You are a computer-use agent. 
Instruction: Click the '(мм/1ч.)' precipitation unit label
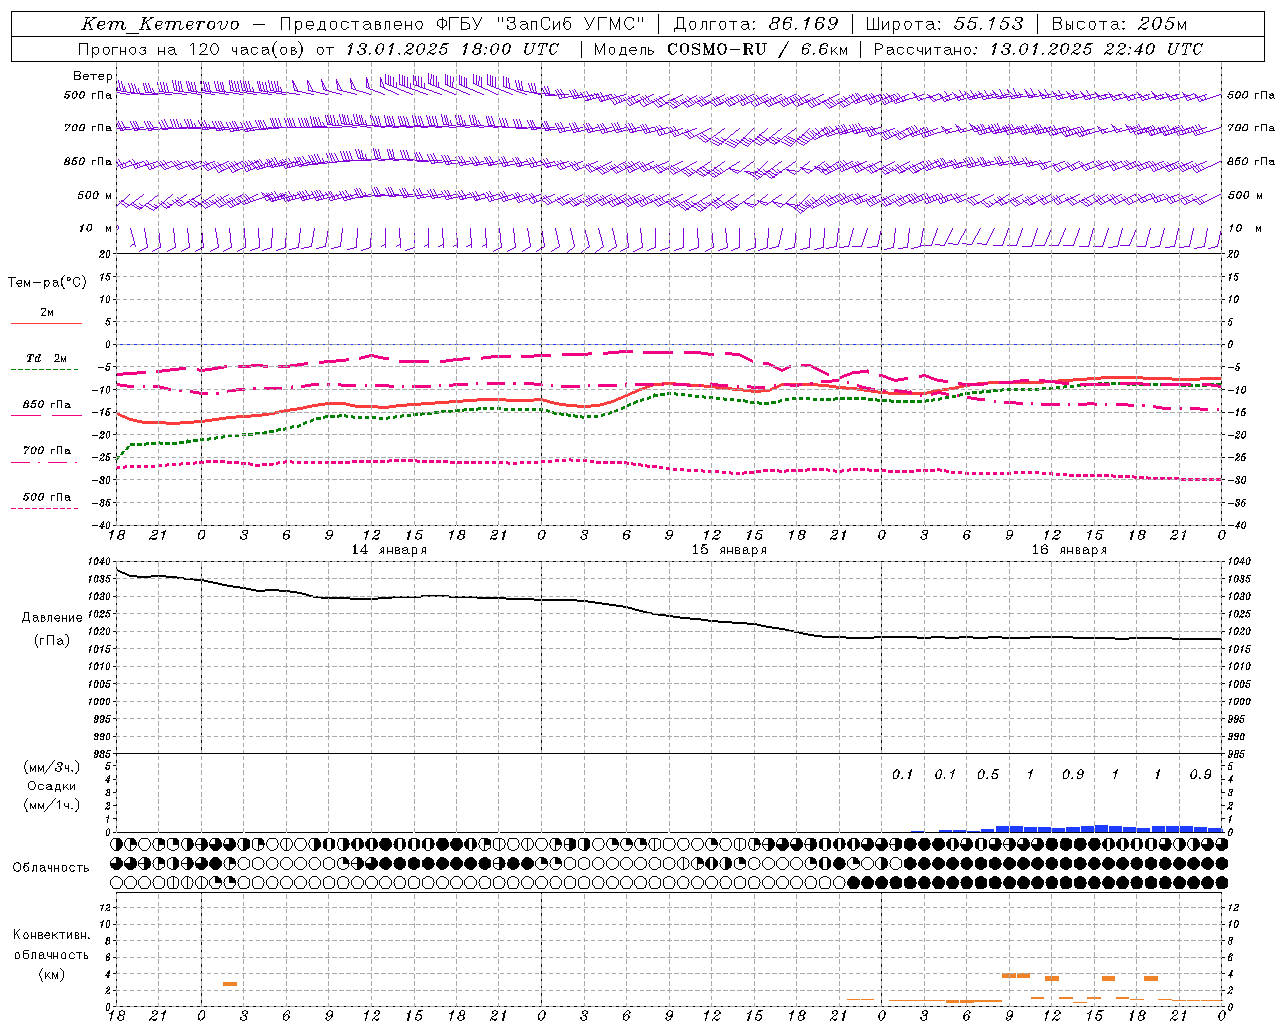tap(52, 805)
